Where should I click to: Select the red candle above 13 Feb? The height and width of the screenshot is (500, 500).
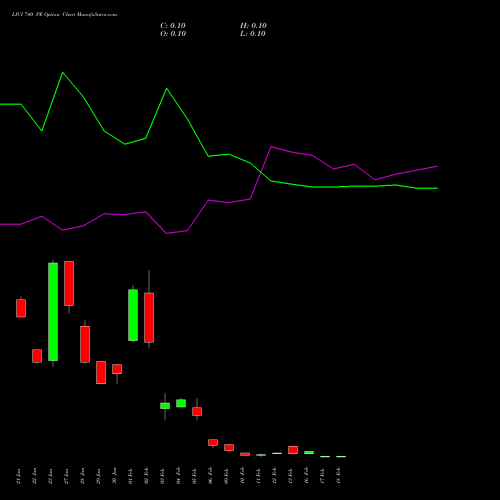(293, 450)
